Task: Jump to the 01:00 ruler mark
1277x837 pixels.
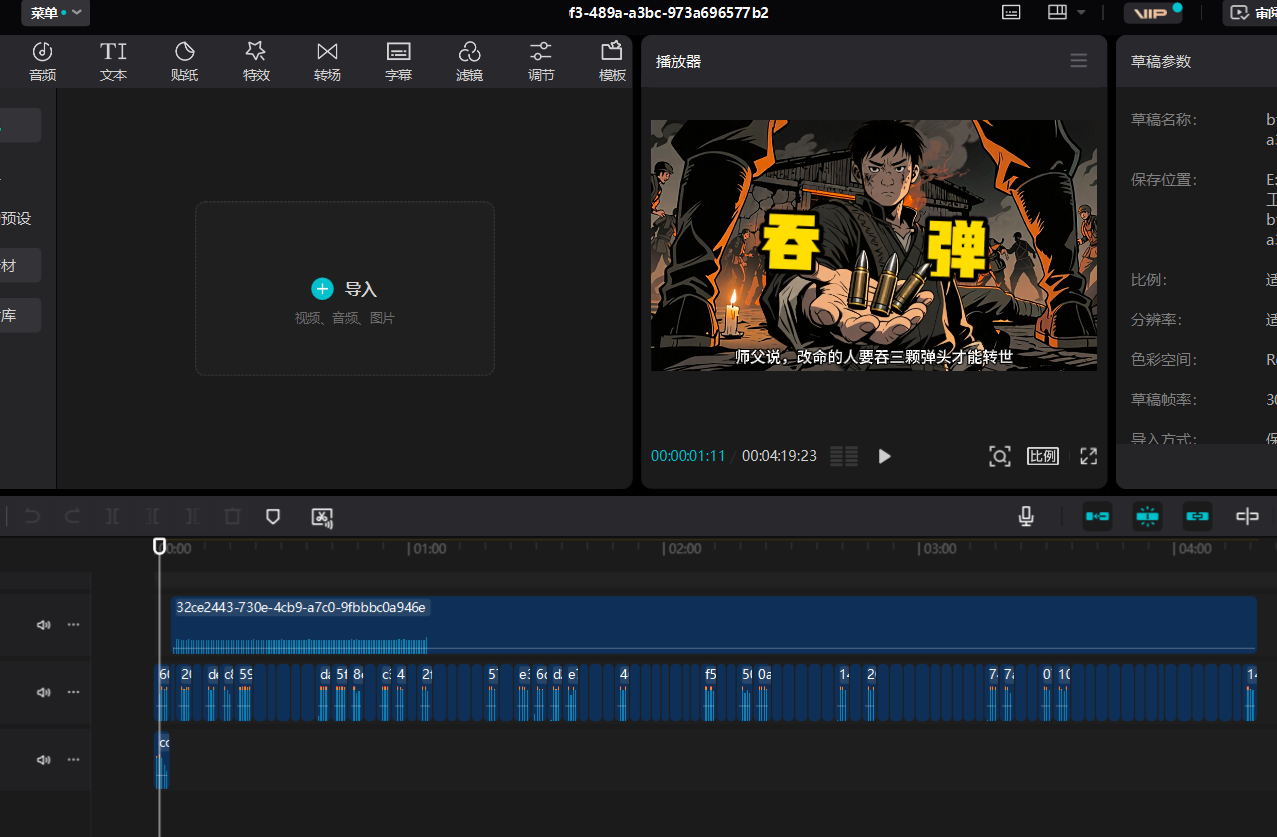Action: (x=430, y=549)
